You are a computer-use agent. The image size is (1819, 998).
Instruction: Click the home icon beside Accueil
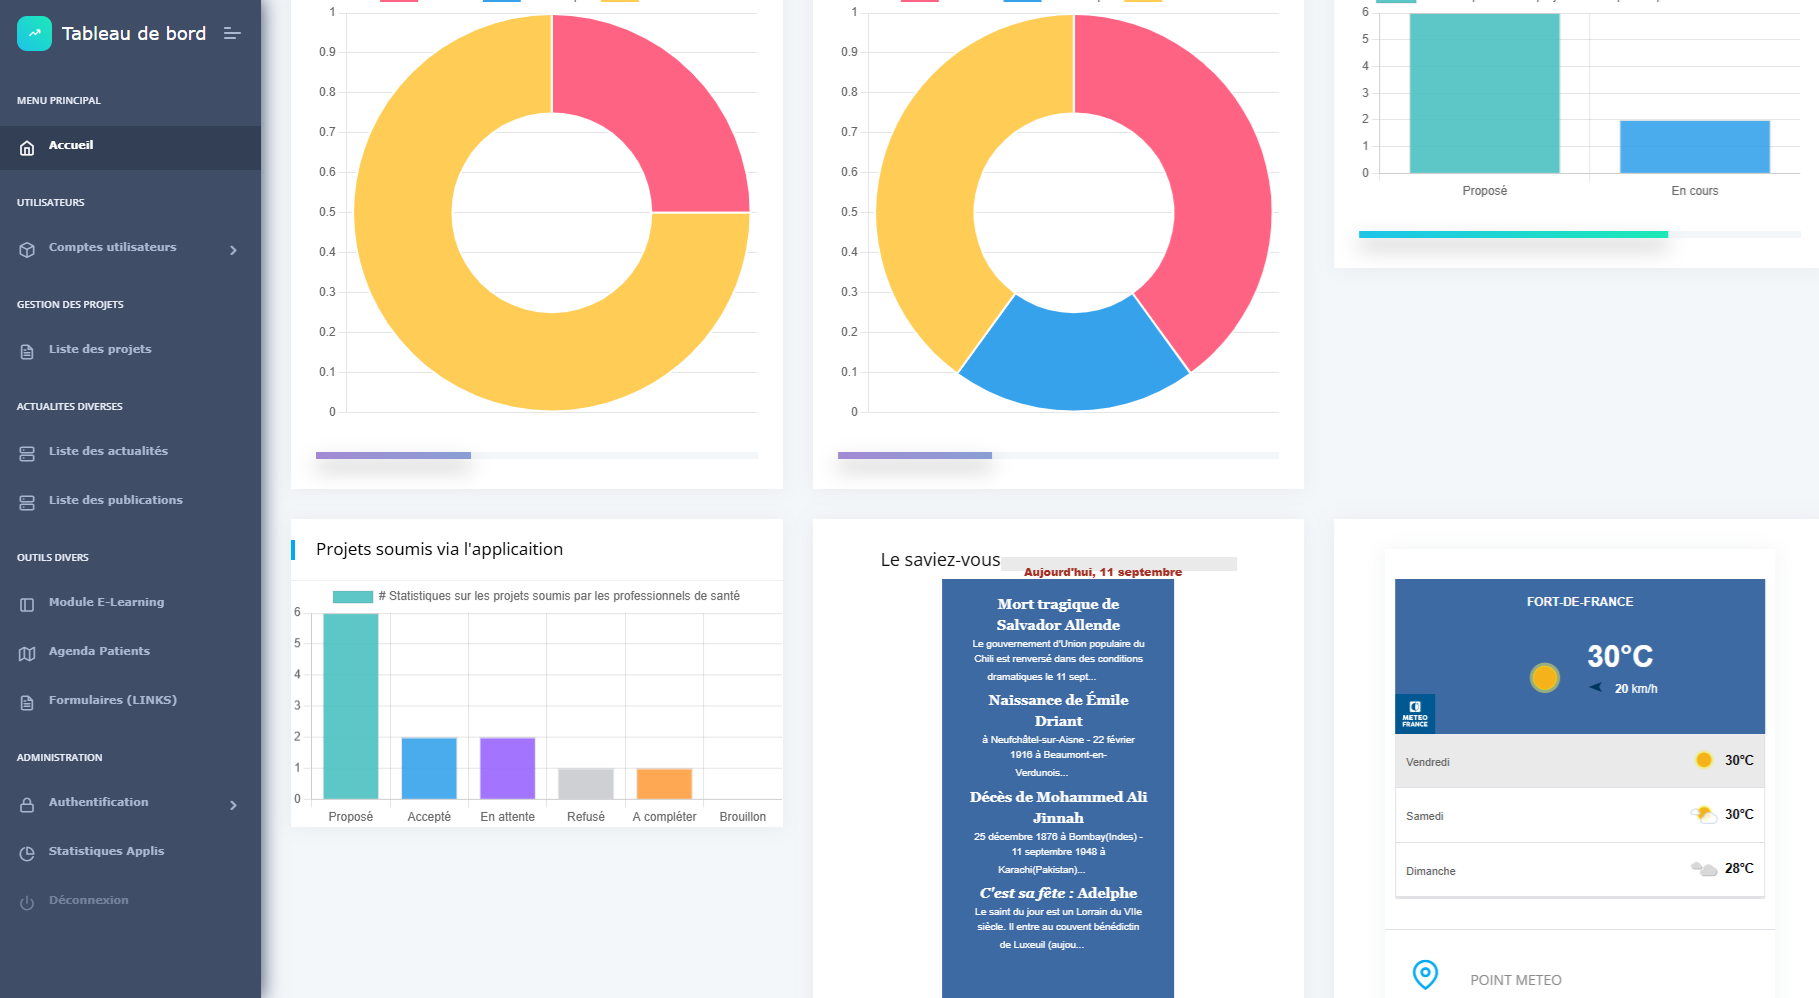[x=27, y=148]
